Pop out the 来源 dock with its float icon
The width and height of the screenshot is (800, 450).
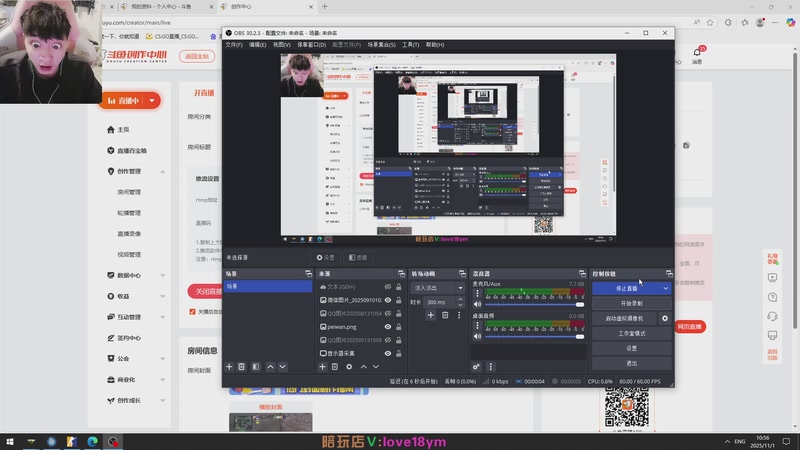click(x=402, y=274)
